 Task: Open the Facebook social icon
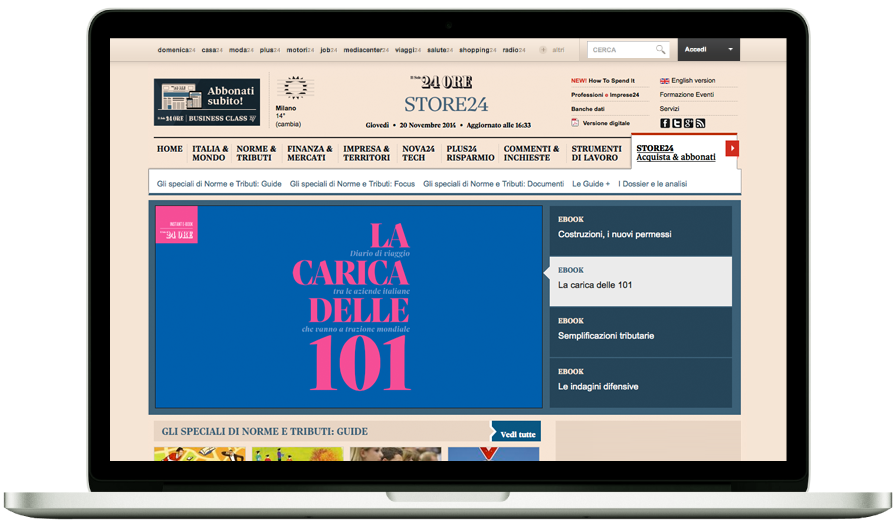[665, 123]
